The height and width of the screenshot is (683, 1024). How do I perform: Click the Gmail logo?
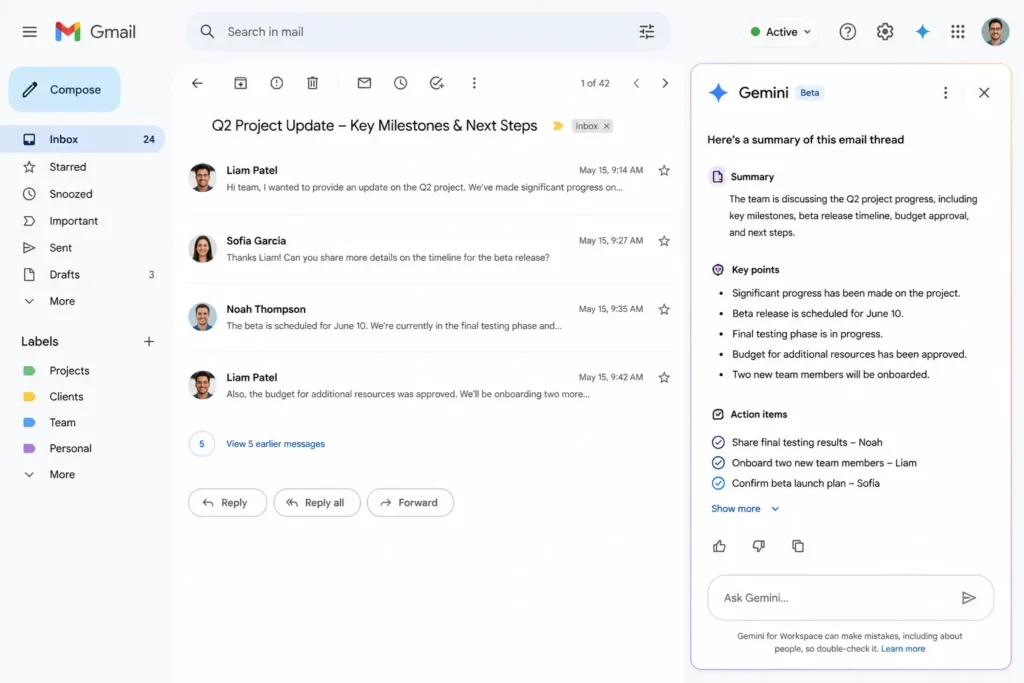[x=95, y=31]
